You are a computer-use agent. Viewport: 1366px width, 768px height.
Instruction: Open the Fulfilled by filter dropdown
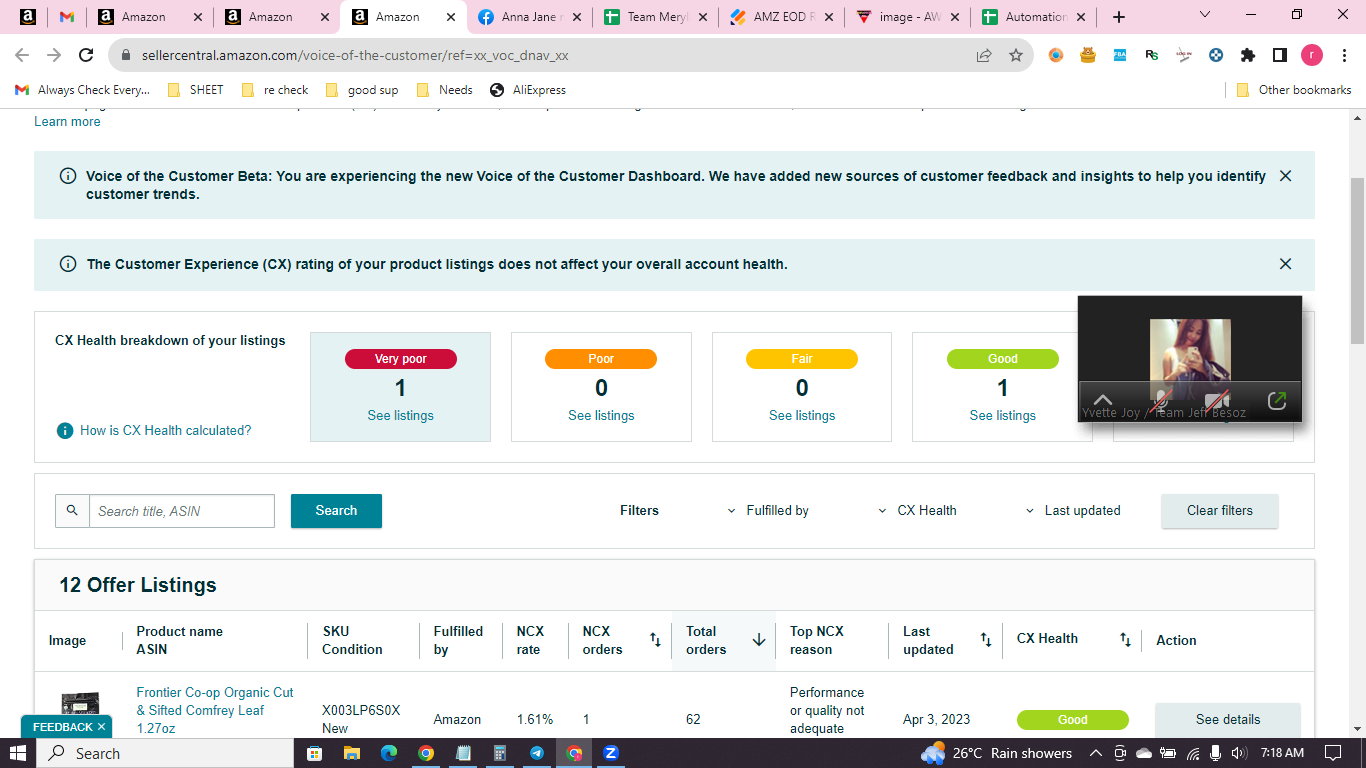click(768, 511)
